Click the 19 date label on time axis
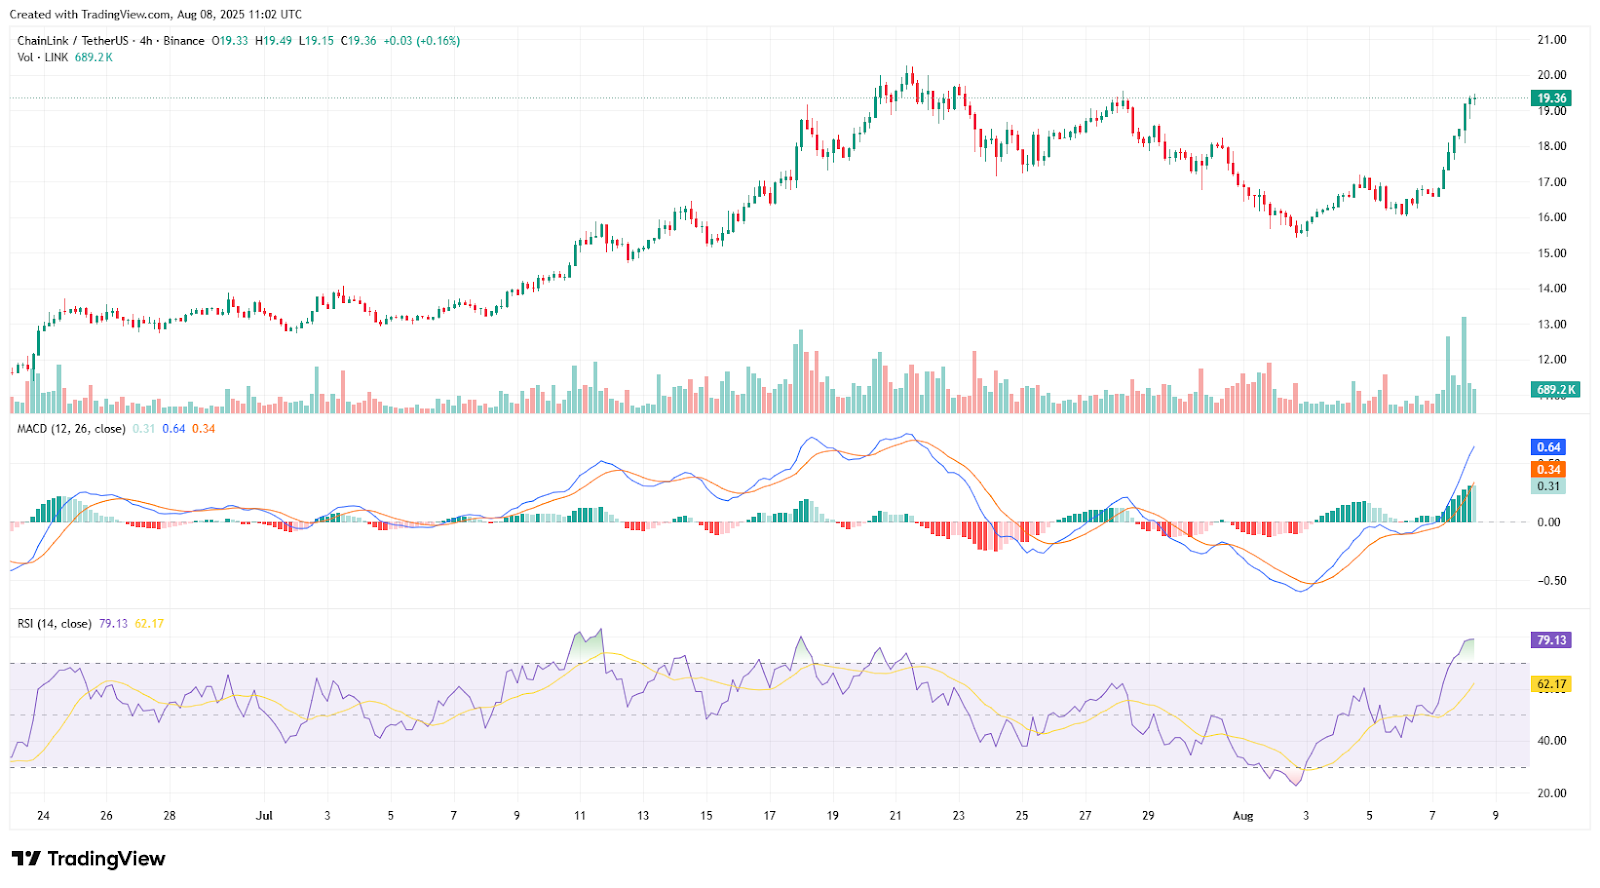Viewport: 1600px width, 888px height. 832,816
